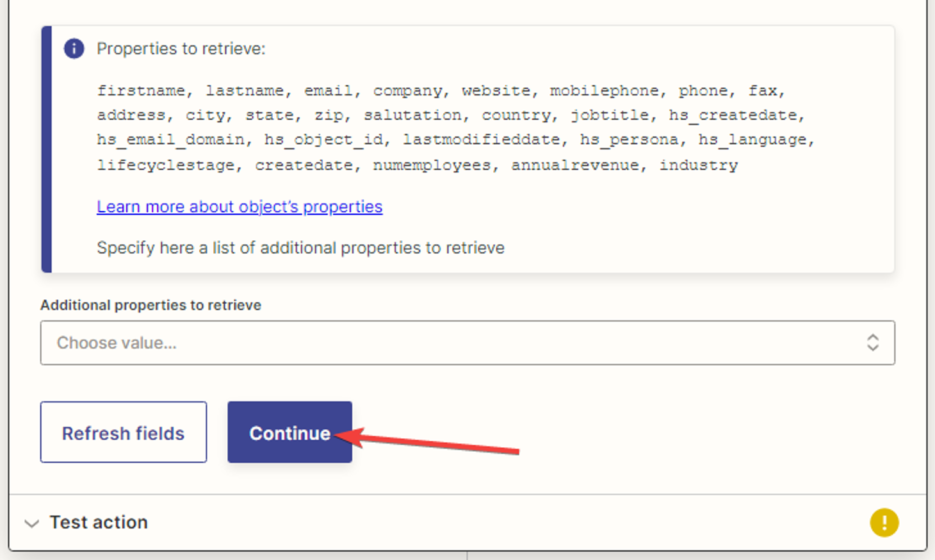Click the hs_createdate property text
935x560 pixels.
point(735,115)
